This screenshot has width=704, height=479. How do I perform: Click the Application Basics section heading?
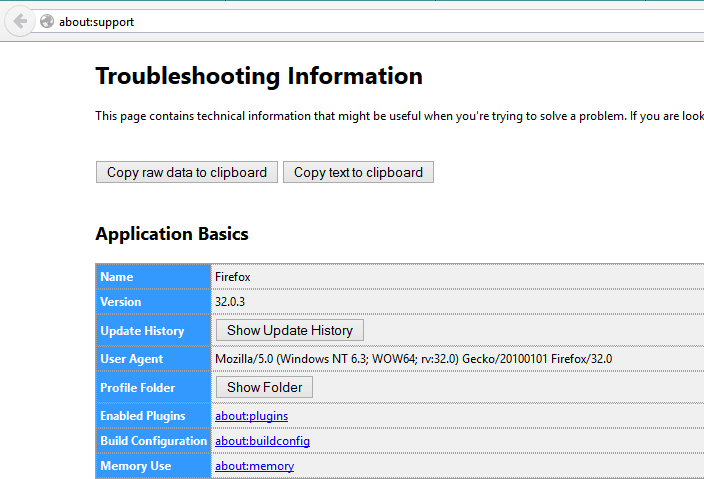[x=172, y=234]
